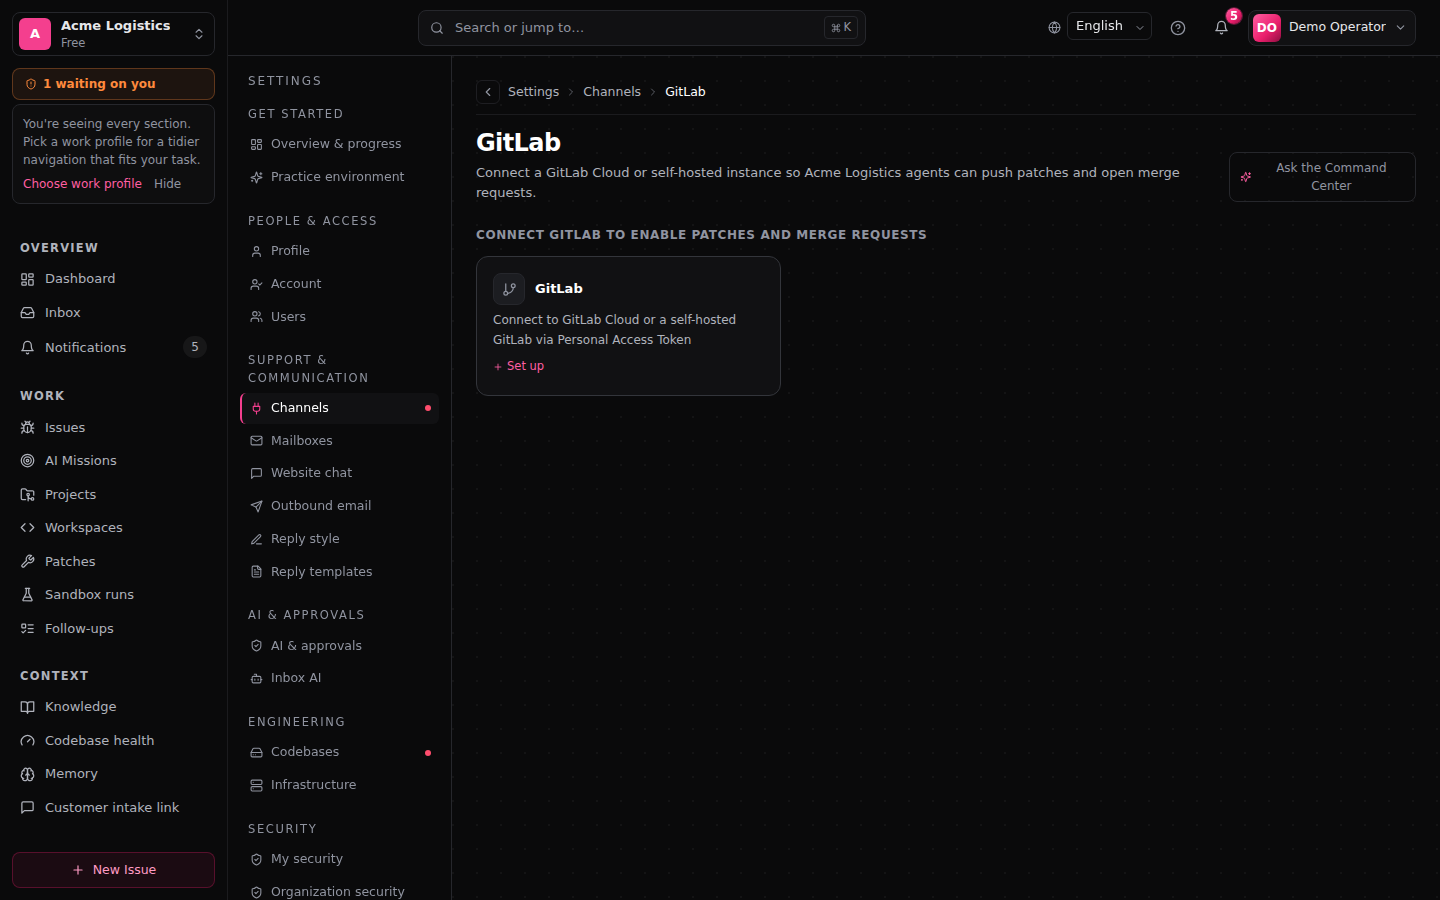Open Inbox tray icon
The height and width of the screenshot is (900, 1440).
click(x=28, y=313)
